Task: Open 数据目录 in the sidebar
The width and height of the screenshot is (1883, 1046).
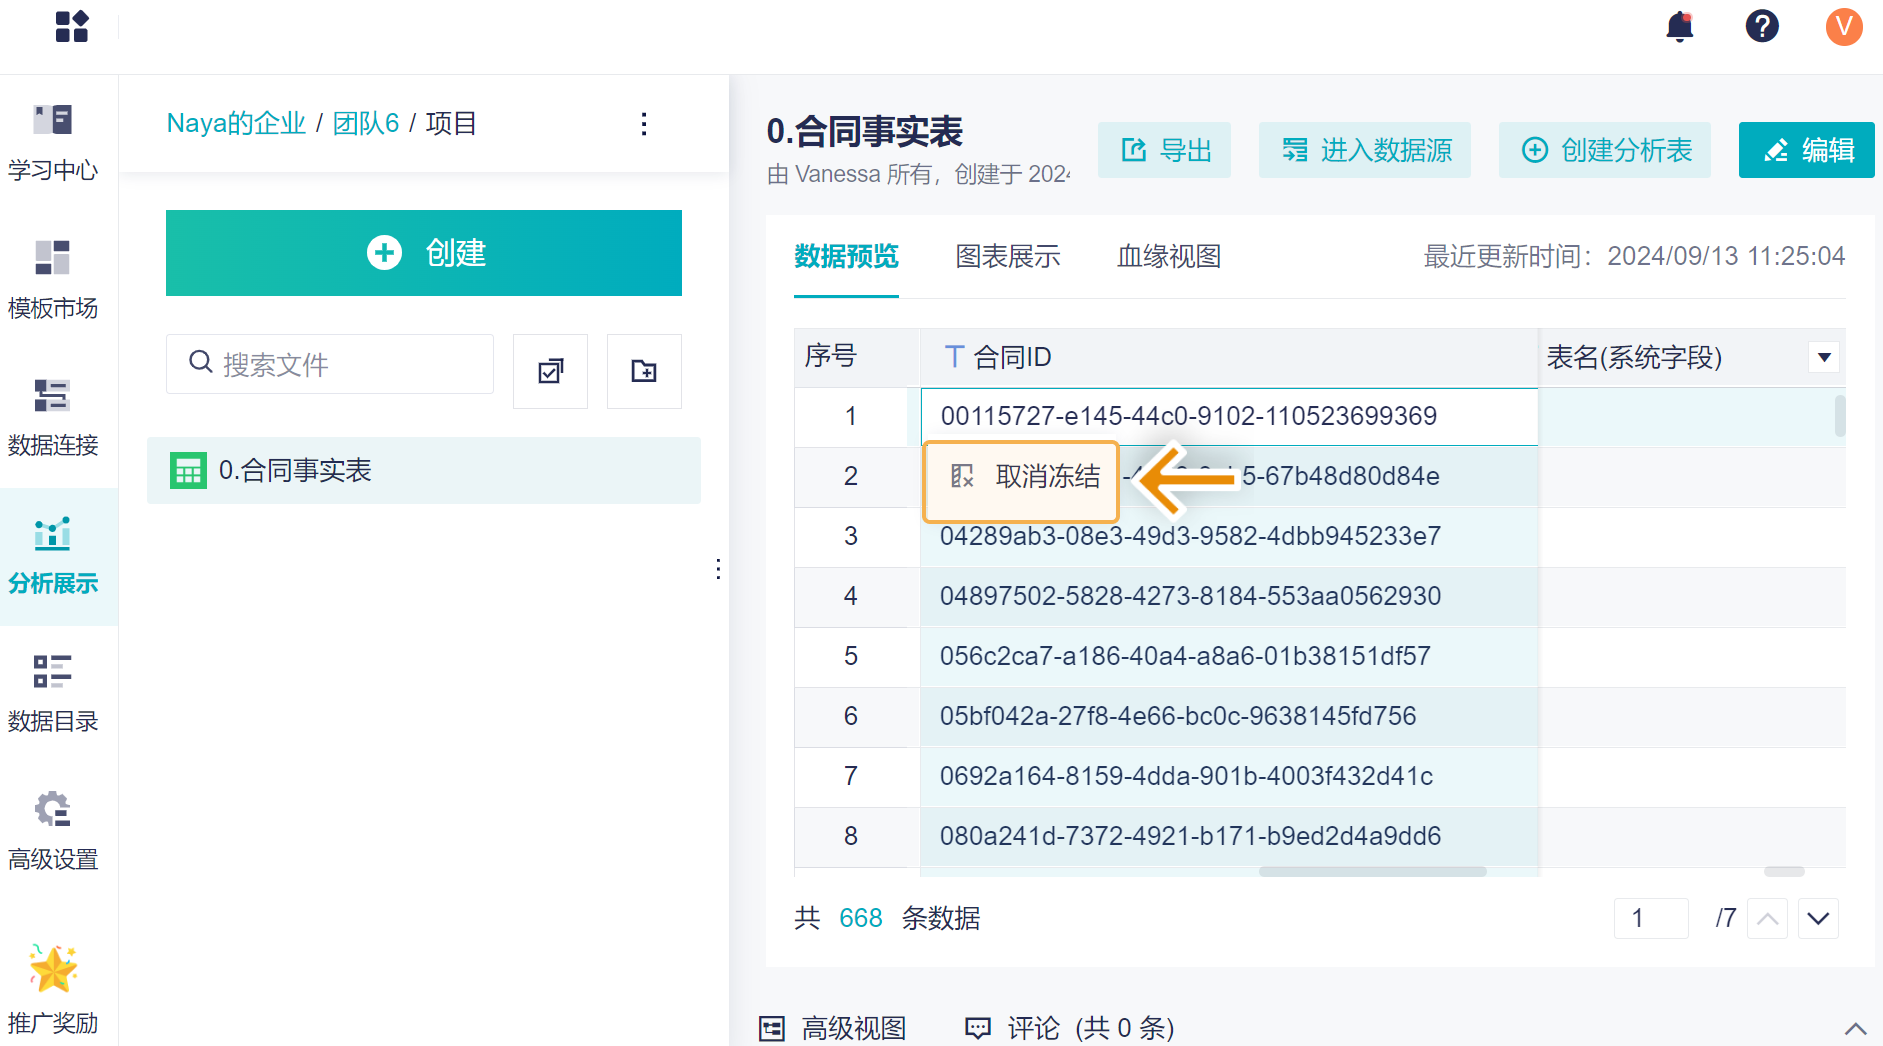Action: 53,694
